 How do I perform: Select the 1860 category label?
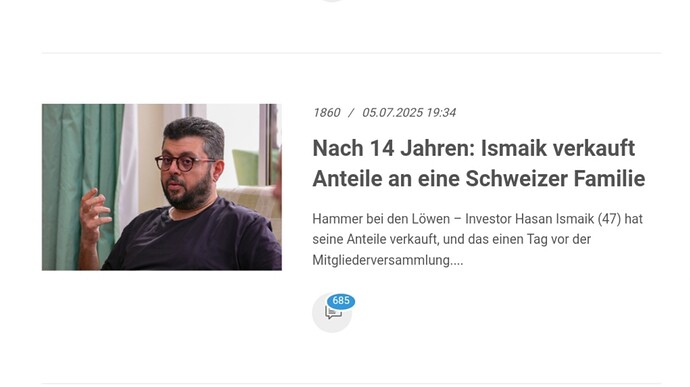(x=327, y=113)
